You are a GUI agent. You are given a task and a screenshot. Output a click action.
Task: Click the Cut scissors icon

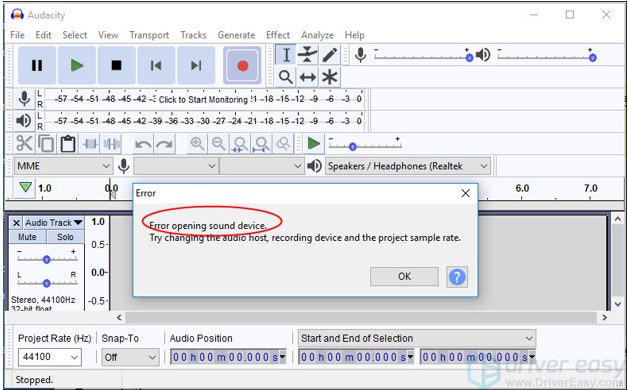tap(24, 143)
